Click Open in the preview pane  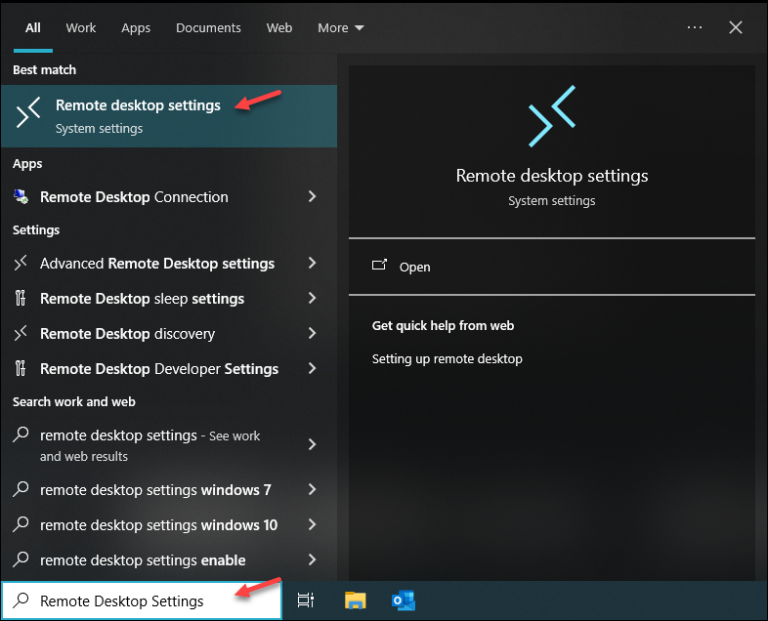(x=552, y=267)
